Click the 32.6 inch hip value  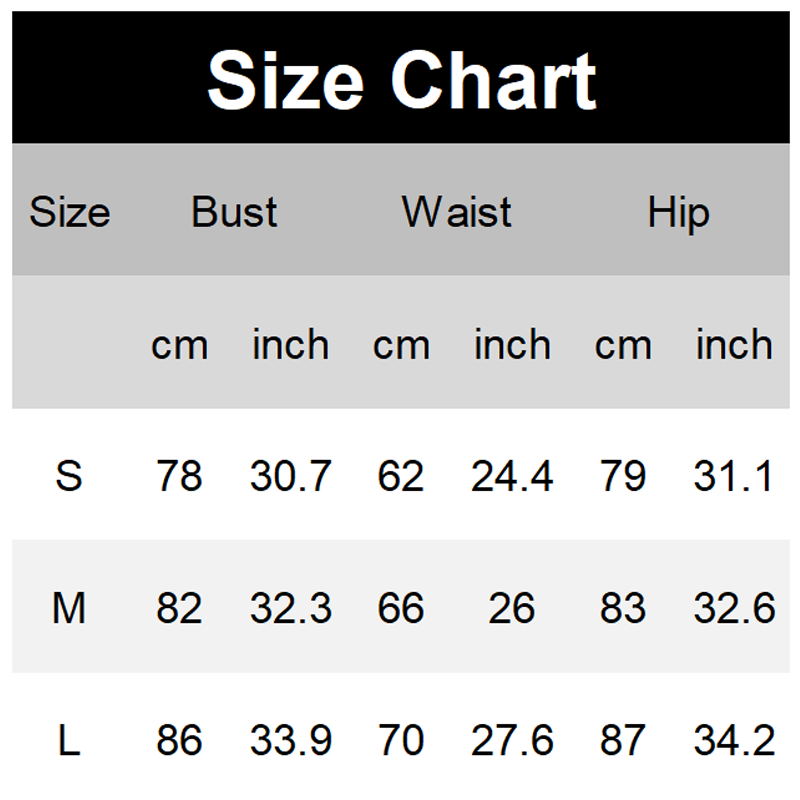tap(734, 608)
